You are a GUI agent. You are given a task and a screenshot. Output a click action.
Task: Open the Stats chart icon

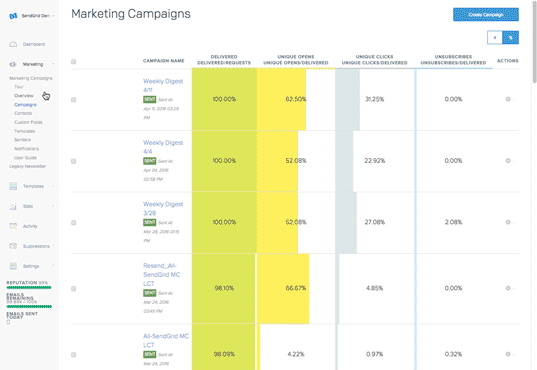point(13,206)
